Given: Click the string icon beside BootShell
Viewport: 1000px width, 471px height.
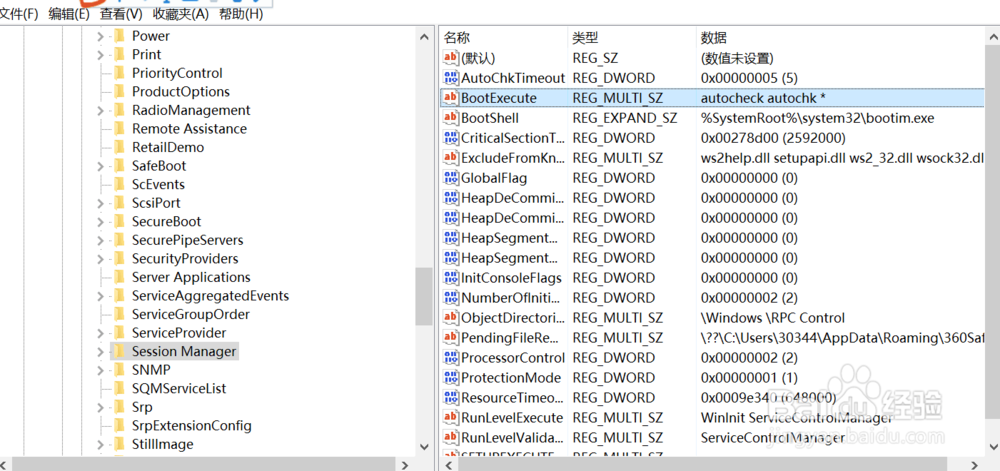Looking at the screenshot, I should click(451, 118).
